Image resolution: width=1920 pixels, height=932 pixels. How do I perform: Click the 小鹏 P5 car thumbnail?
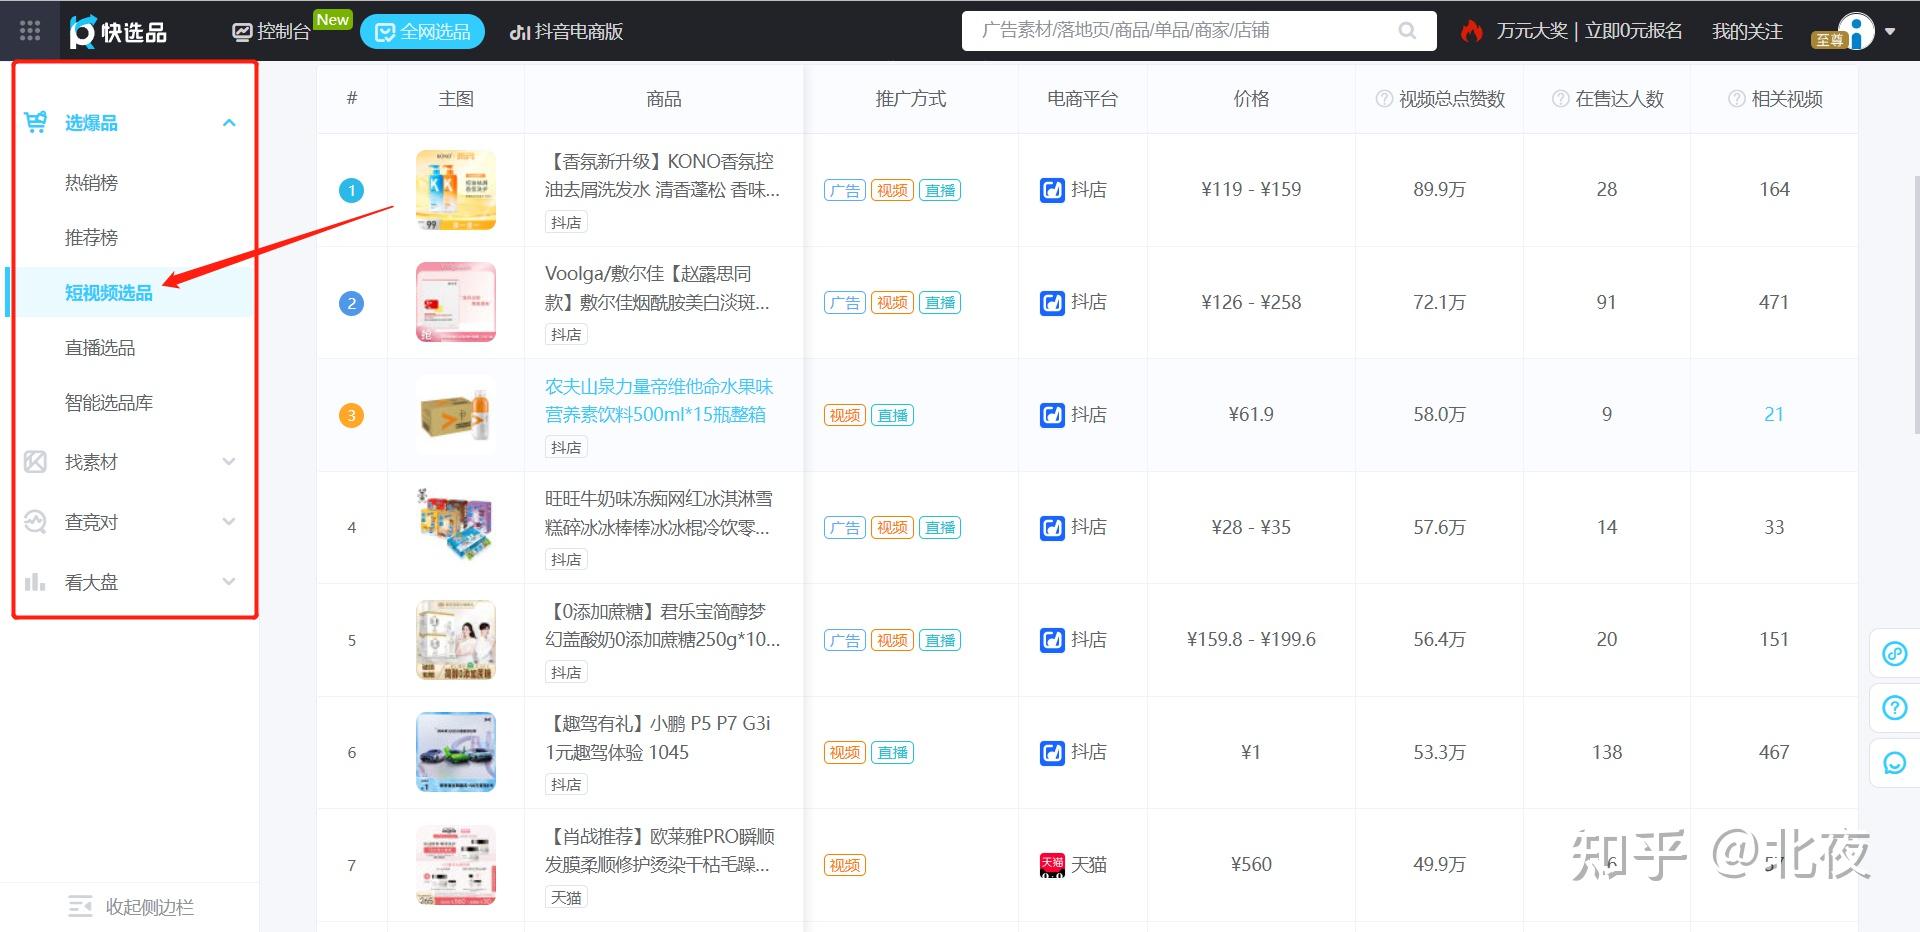tap(456, 753)
